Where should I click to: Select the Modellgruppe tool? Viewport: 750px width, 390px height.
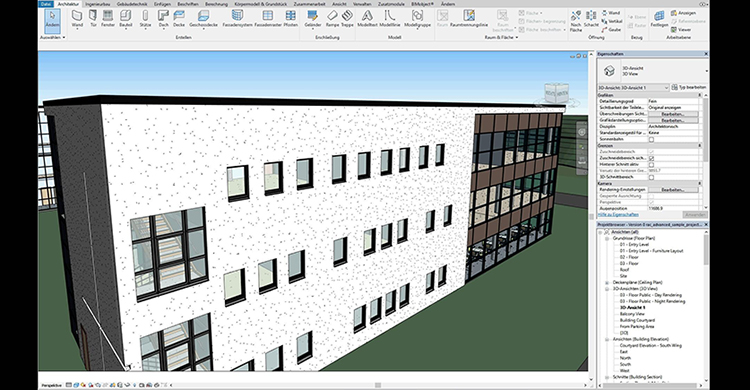417,19
